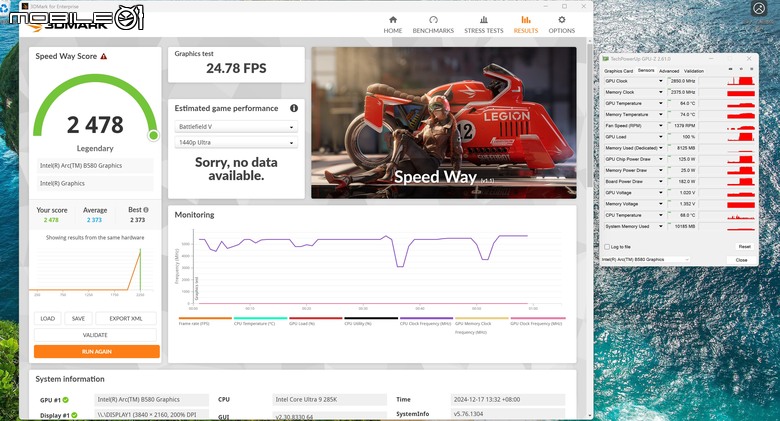Click the yellow GPU Memory Clock legend bar

click(x=482, y=318)
